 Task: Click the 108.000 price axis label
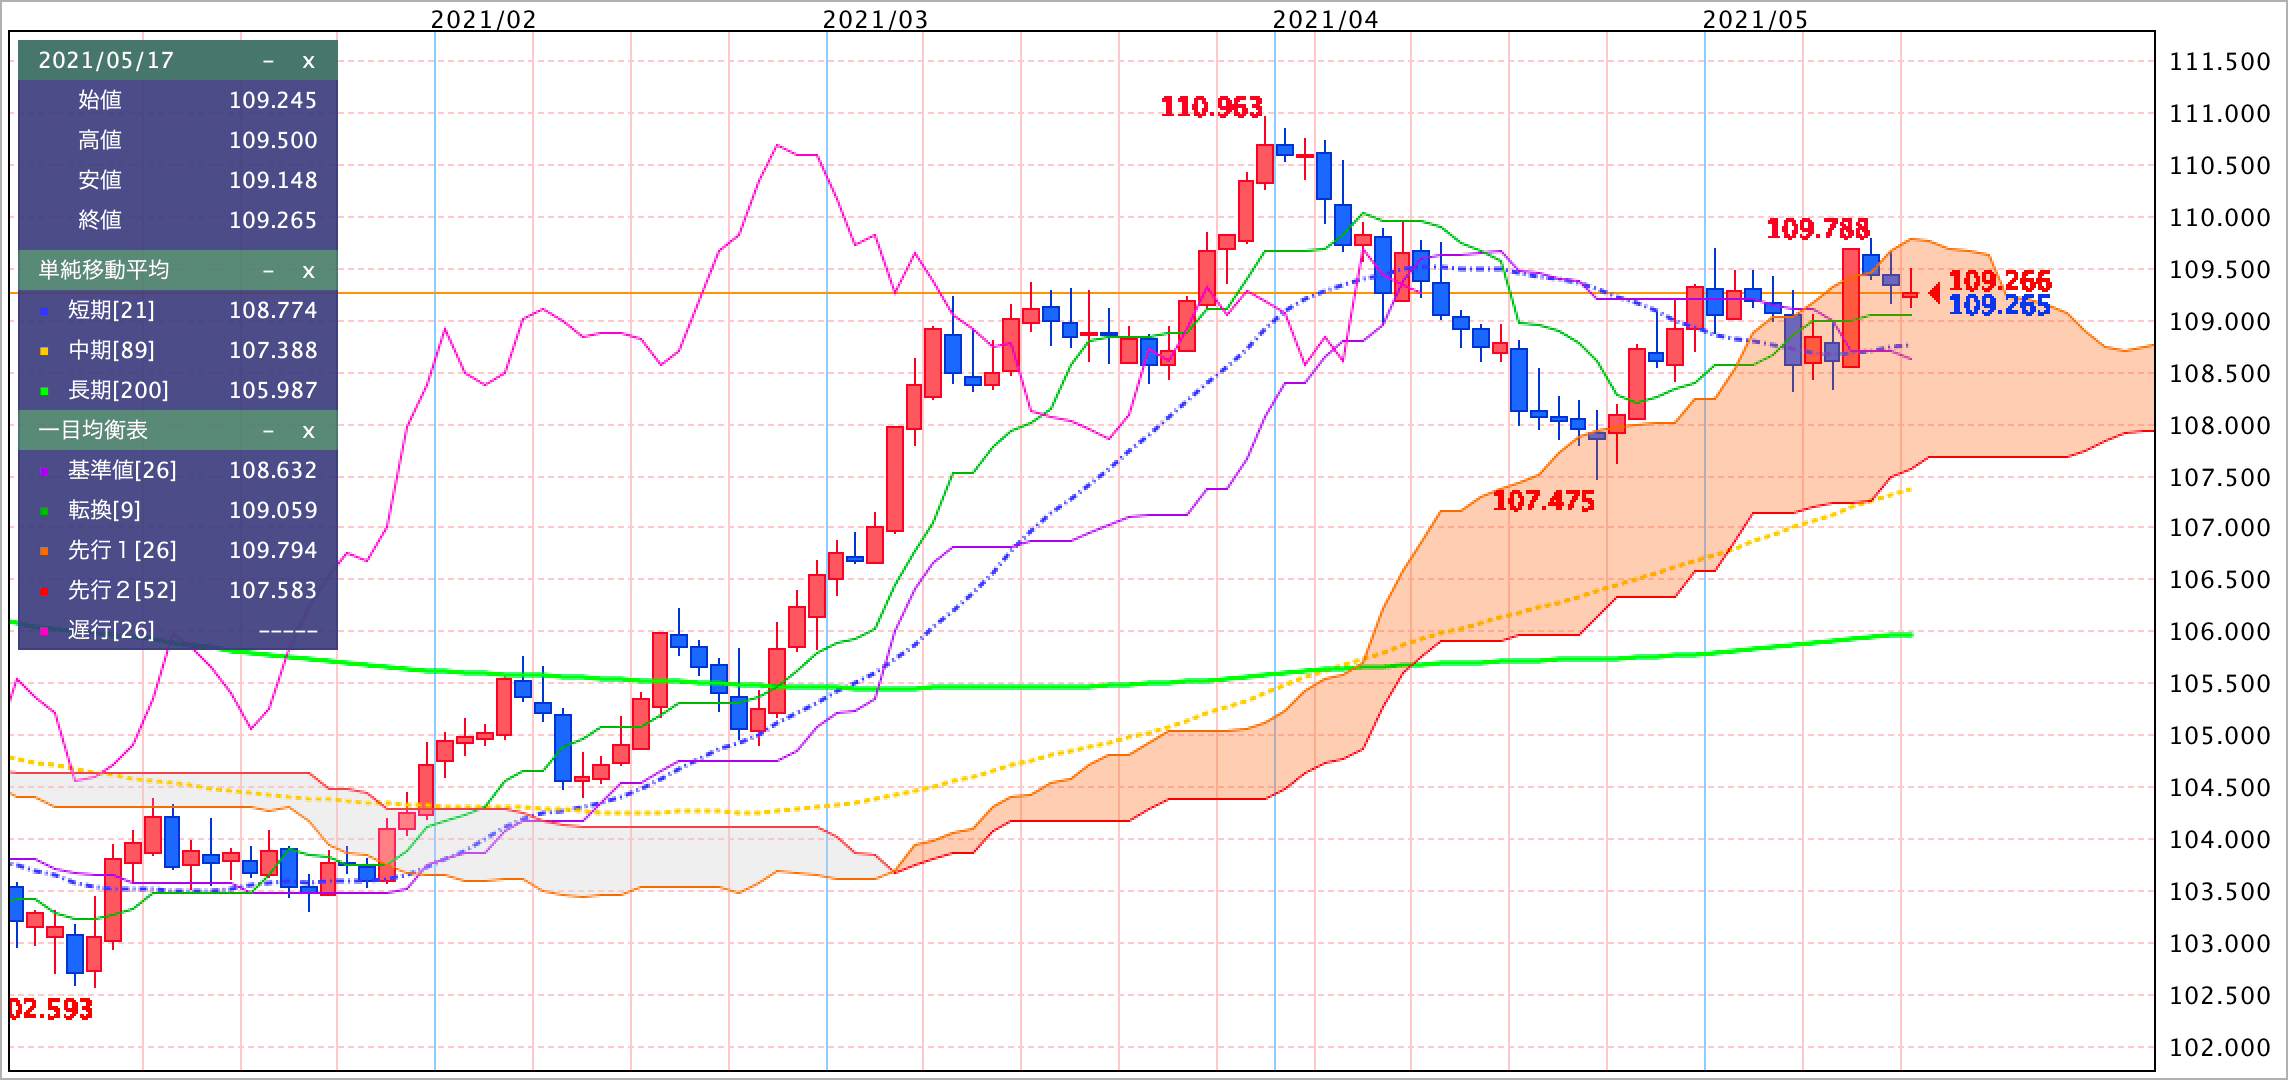[x=2218, y=426]
